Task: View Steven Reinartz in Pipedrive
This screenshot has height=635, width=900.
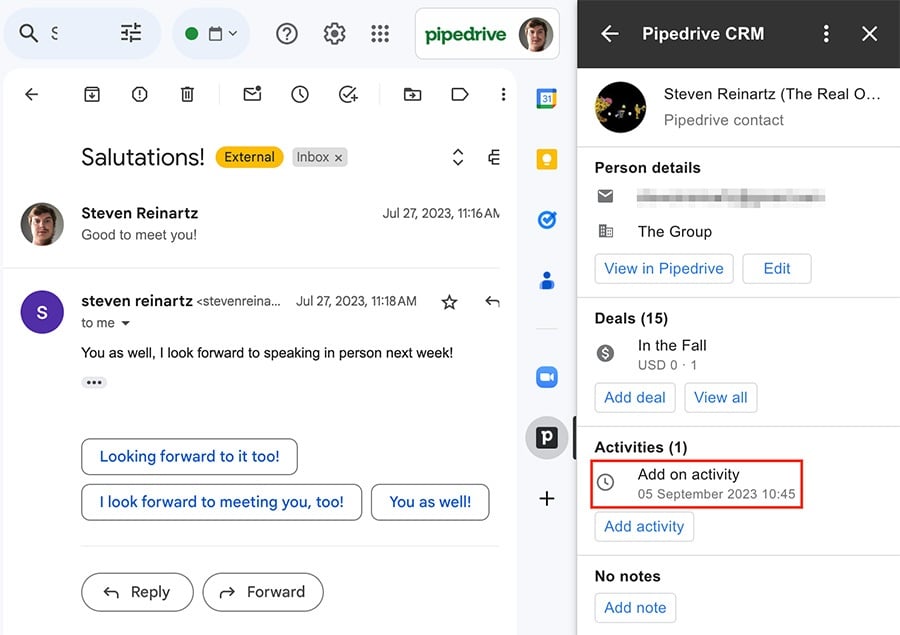Action: click(664, 268)
